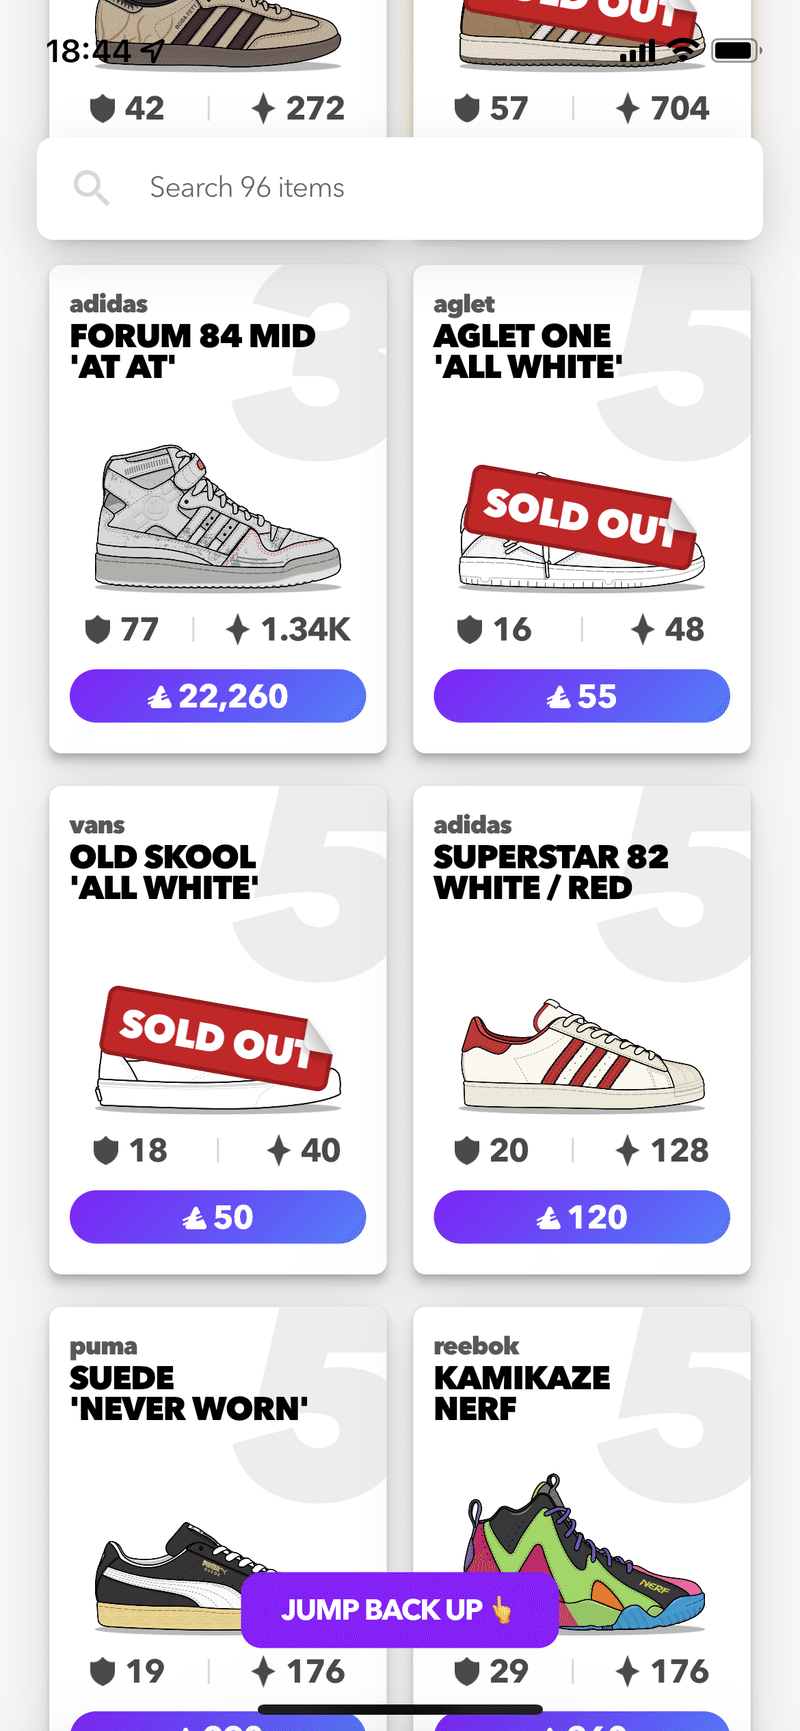Open the Superstar 82 White / Red sneaker image
This screenshot has width=800, height=1731.
581,1055
